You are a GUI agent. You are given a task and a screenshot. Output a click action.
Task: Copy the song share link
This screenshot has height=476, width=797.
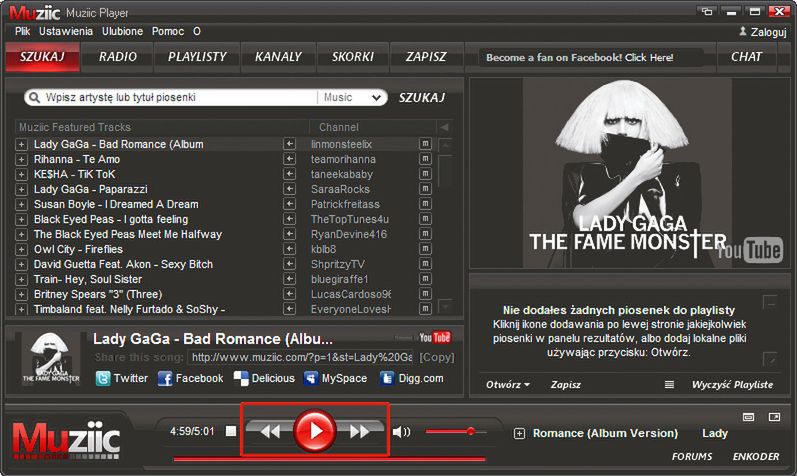(x=437, y=358)
